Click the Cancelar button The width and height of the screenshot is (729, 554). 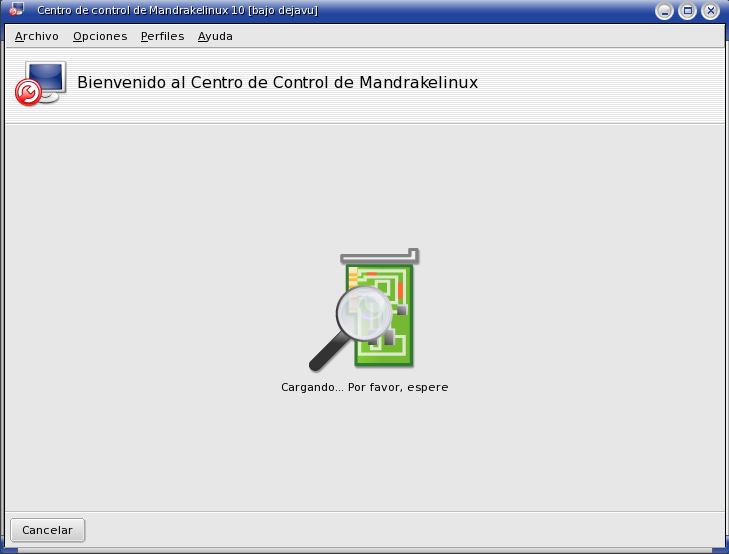point(47,530)
